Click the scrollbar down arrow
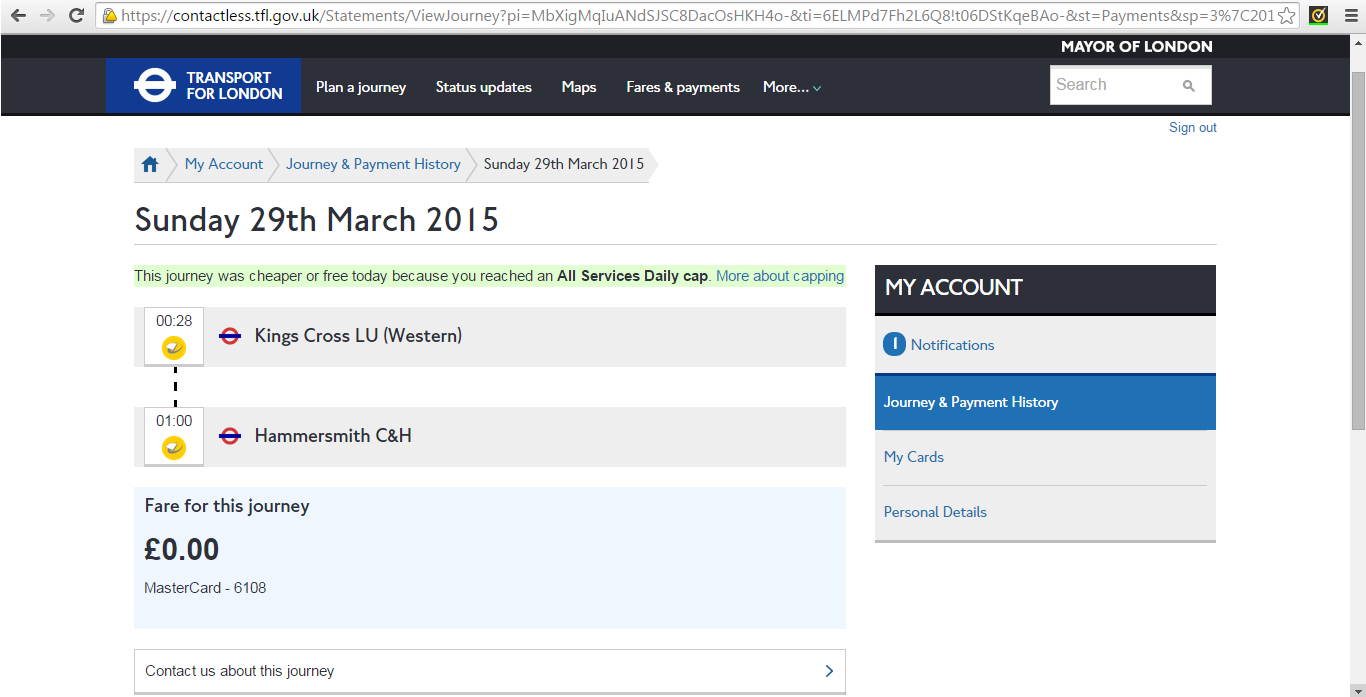The height and width of the screenshot is (697, 1366). click(x=1358, y=688)
